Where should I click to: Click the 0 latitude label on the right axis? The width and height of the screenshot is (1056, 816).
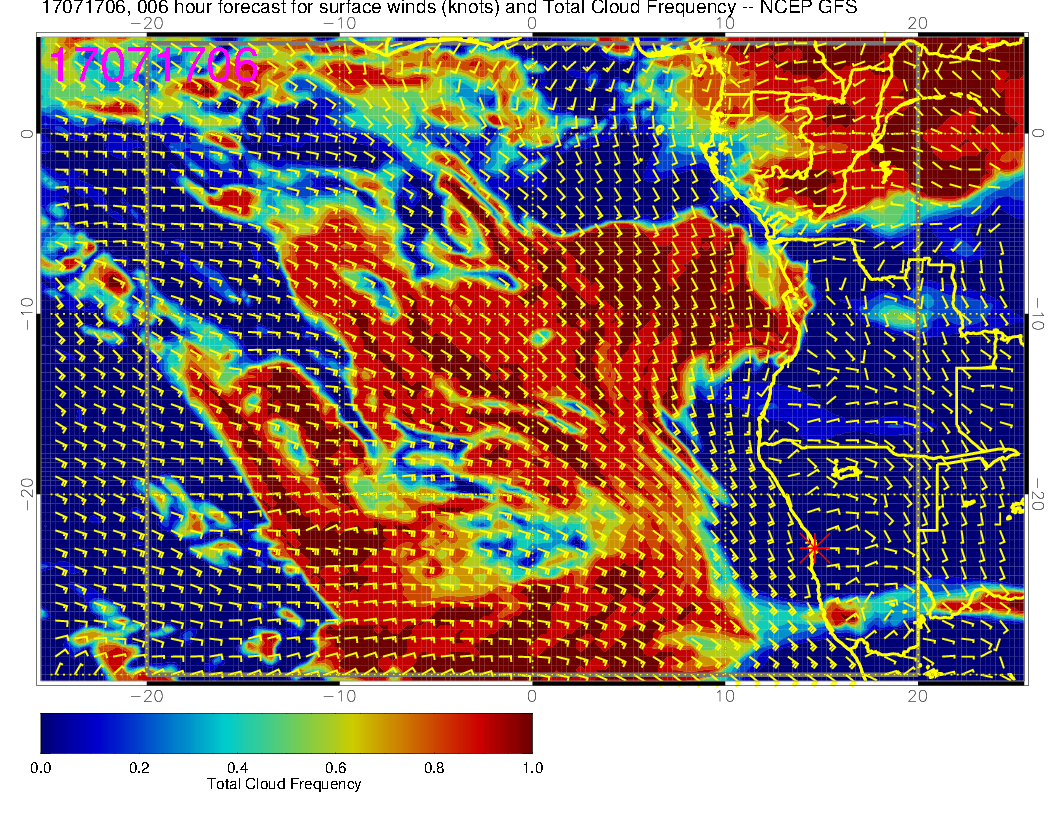1038,133
